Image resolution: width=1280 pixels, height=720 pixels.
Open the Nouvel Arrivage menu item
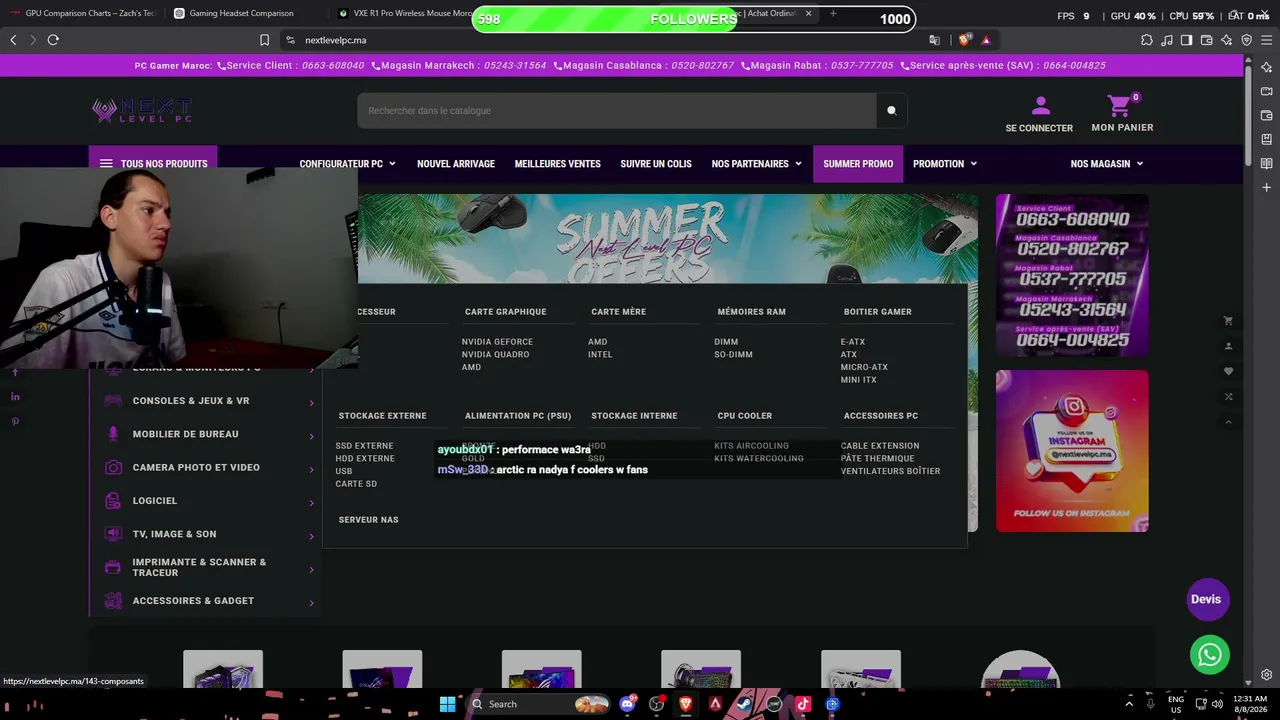456,164
